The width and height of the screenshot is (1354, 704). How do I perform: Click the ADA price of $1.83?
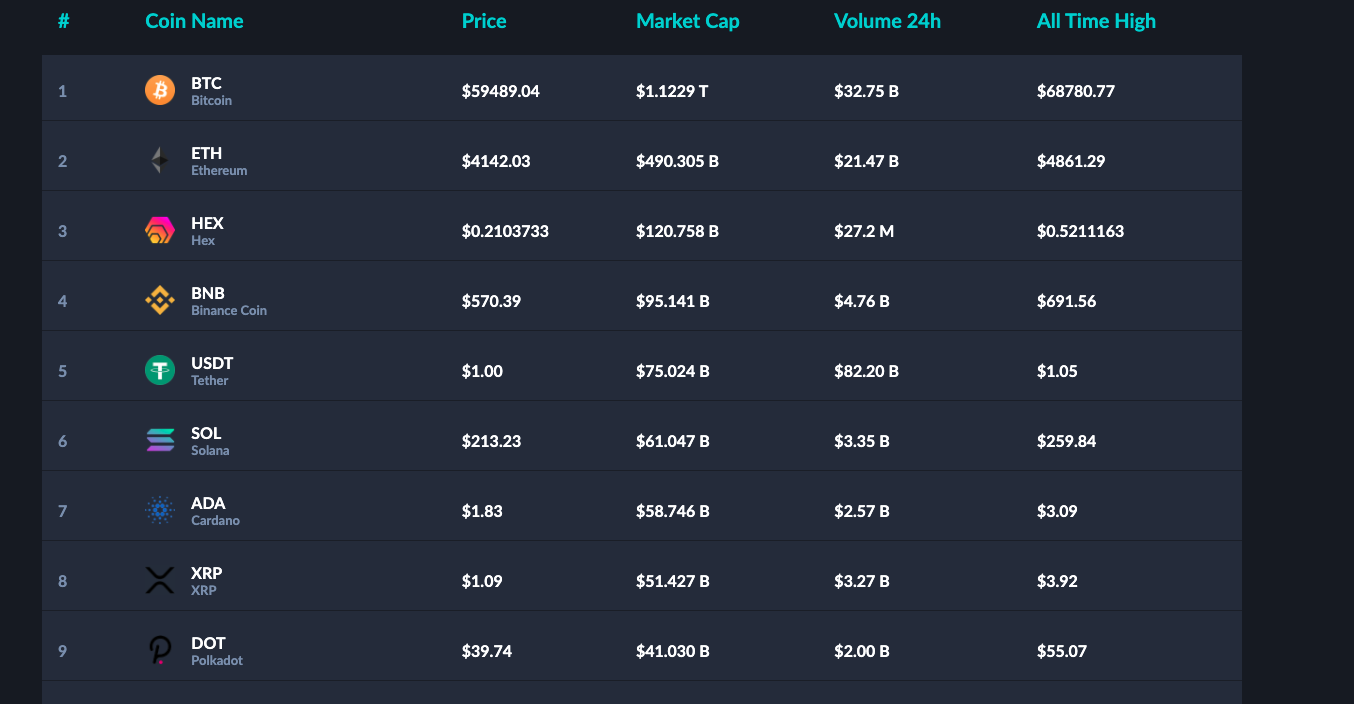click(x=482, y=511)
